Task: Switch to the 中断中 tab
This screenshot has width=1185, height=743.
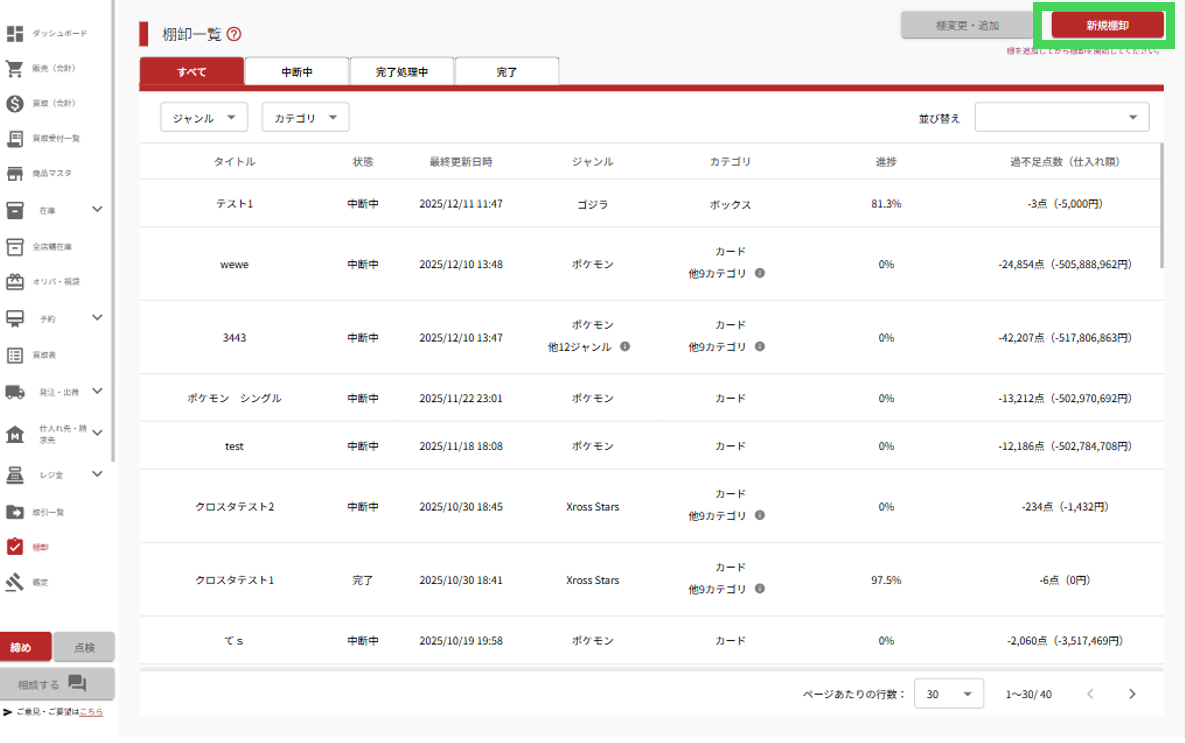Action: coord(296,72)
